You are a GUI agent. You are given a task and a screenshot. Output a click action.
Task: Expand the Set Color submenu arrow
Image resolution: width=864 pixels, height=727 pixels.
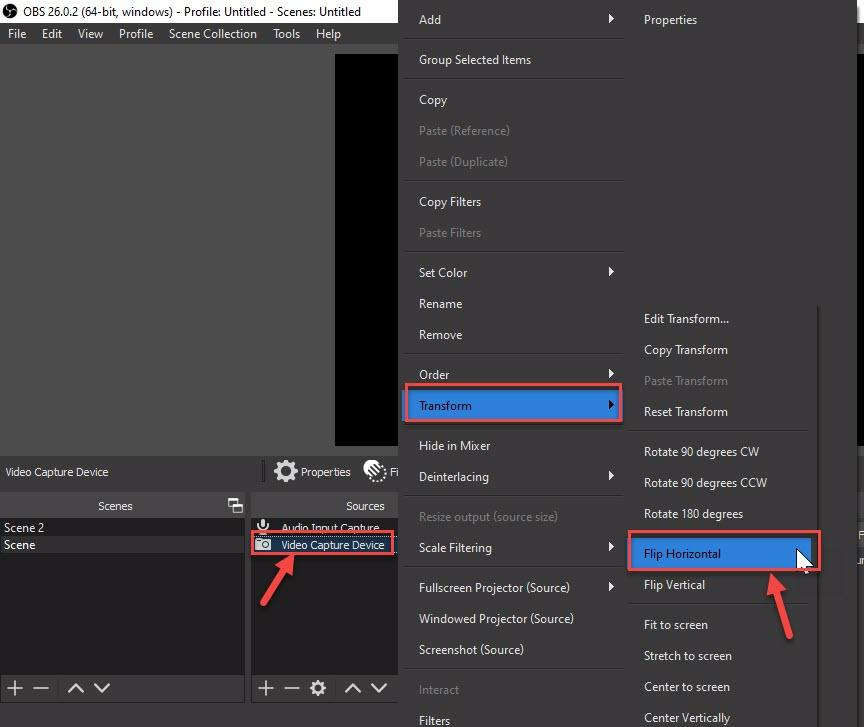coord(611,272)
